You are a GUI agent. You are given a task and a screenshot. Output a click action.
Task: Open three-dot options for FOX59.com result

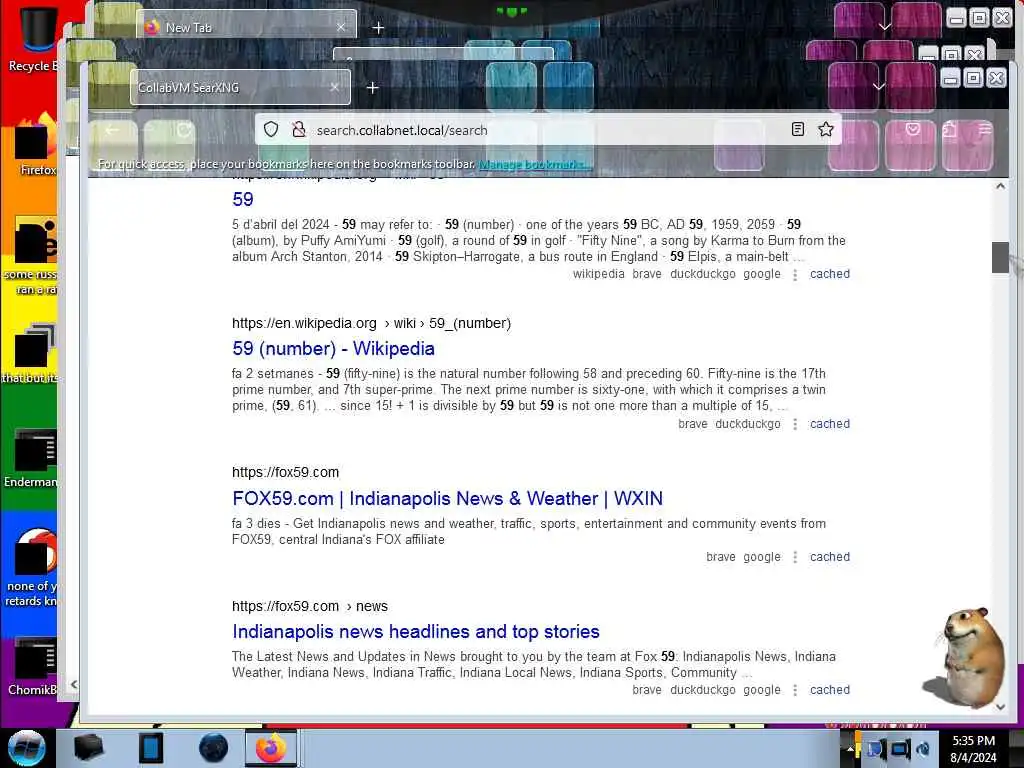(x=795, y=558)
